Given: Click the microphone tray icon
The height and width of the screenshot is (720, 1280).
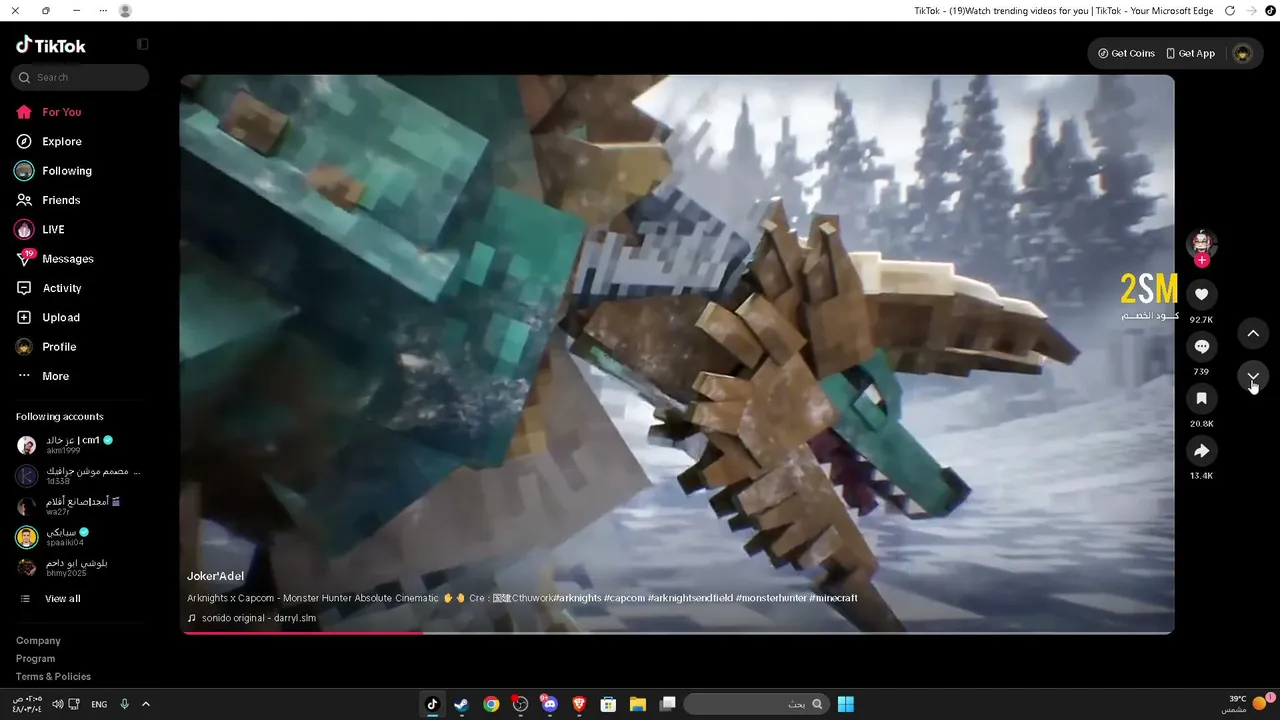Looking at the screenshot, I should (125, 704).
